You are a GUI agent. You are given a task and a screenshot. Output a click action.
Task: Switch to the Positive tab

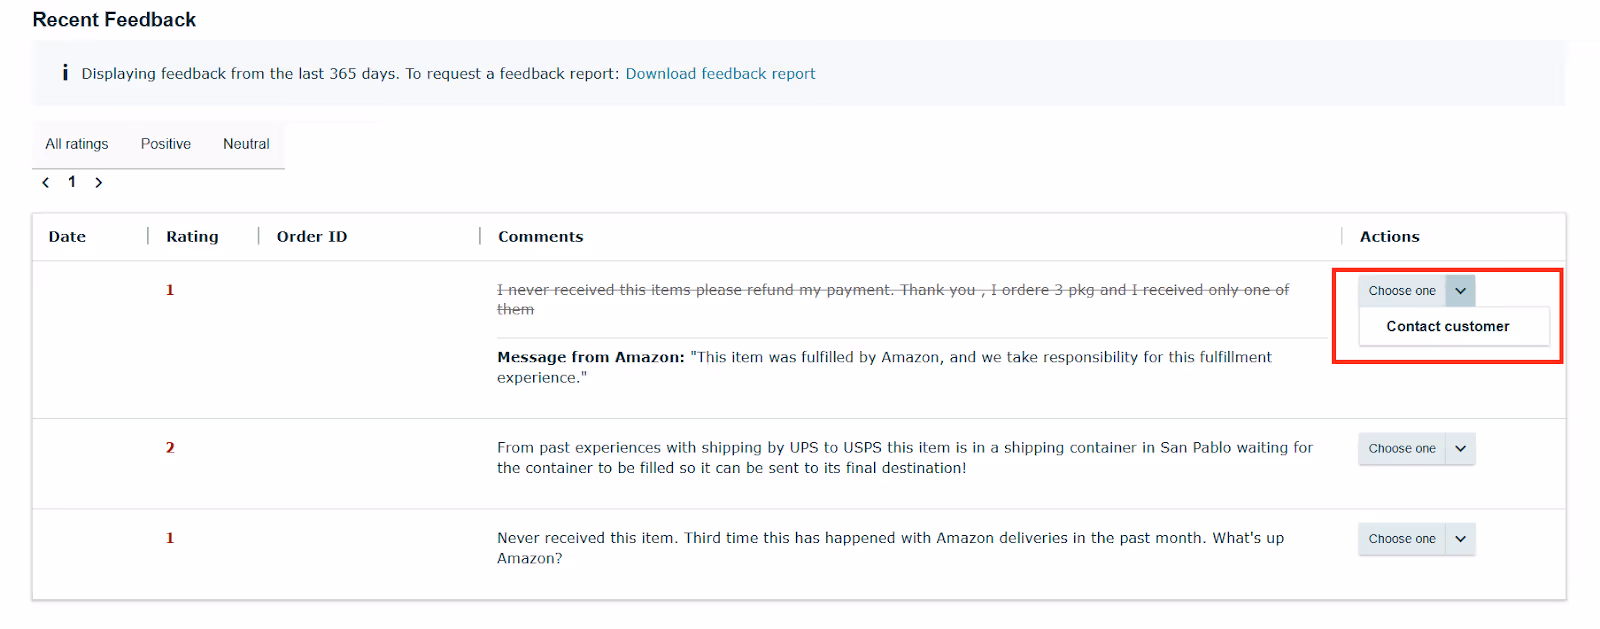[x=166, y=144]
